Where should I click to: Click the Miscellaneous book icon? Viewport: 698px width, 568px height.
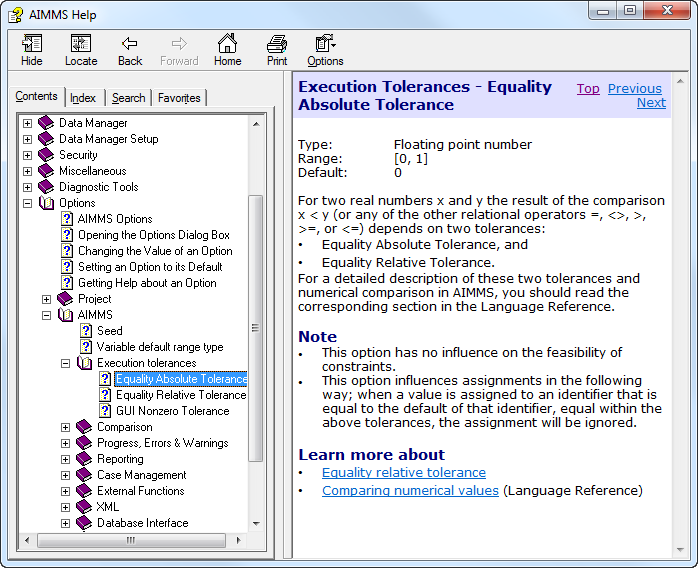[46, 171]
